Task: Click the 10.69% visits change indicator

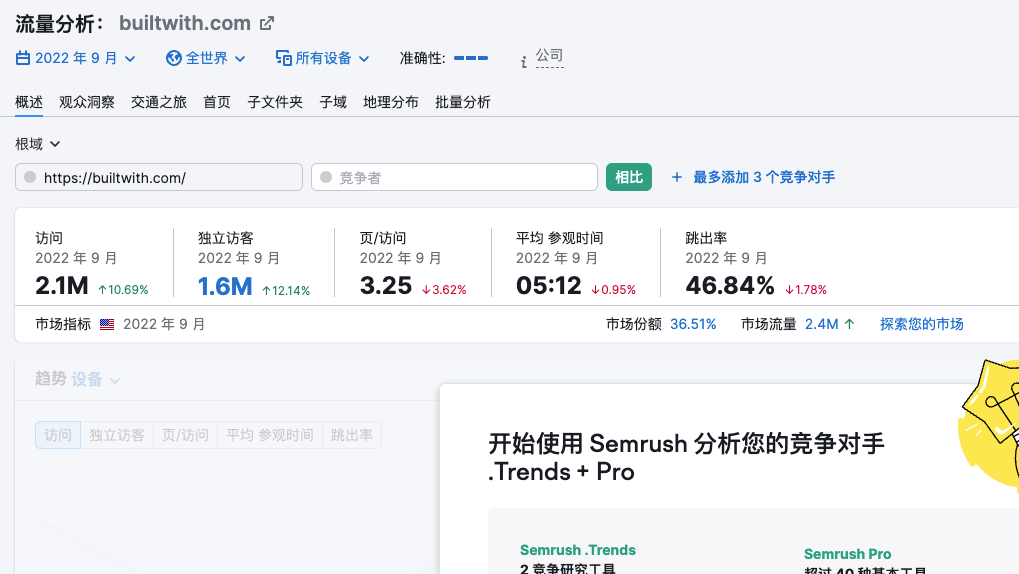Action: click(123, 290)
